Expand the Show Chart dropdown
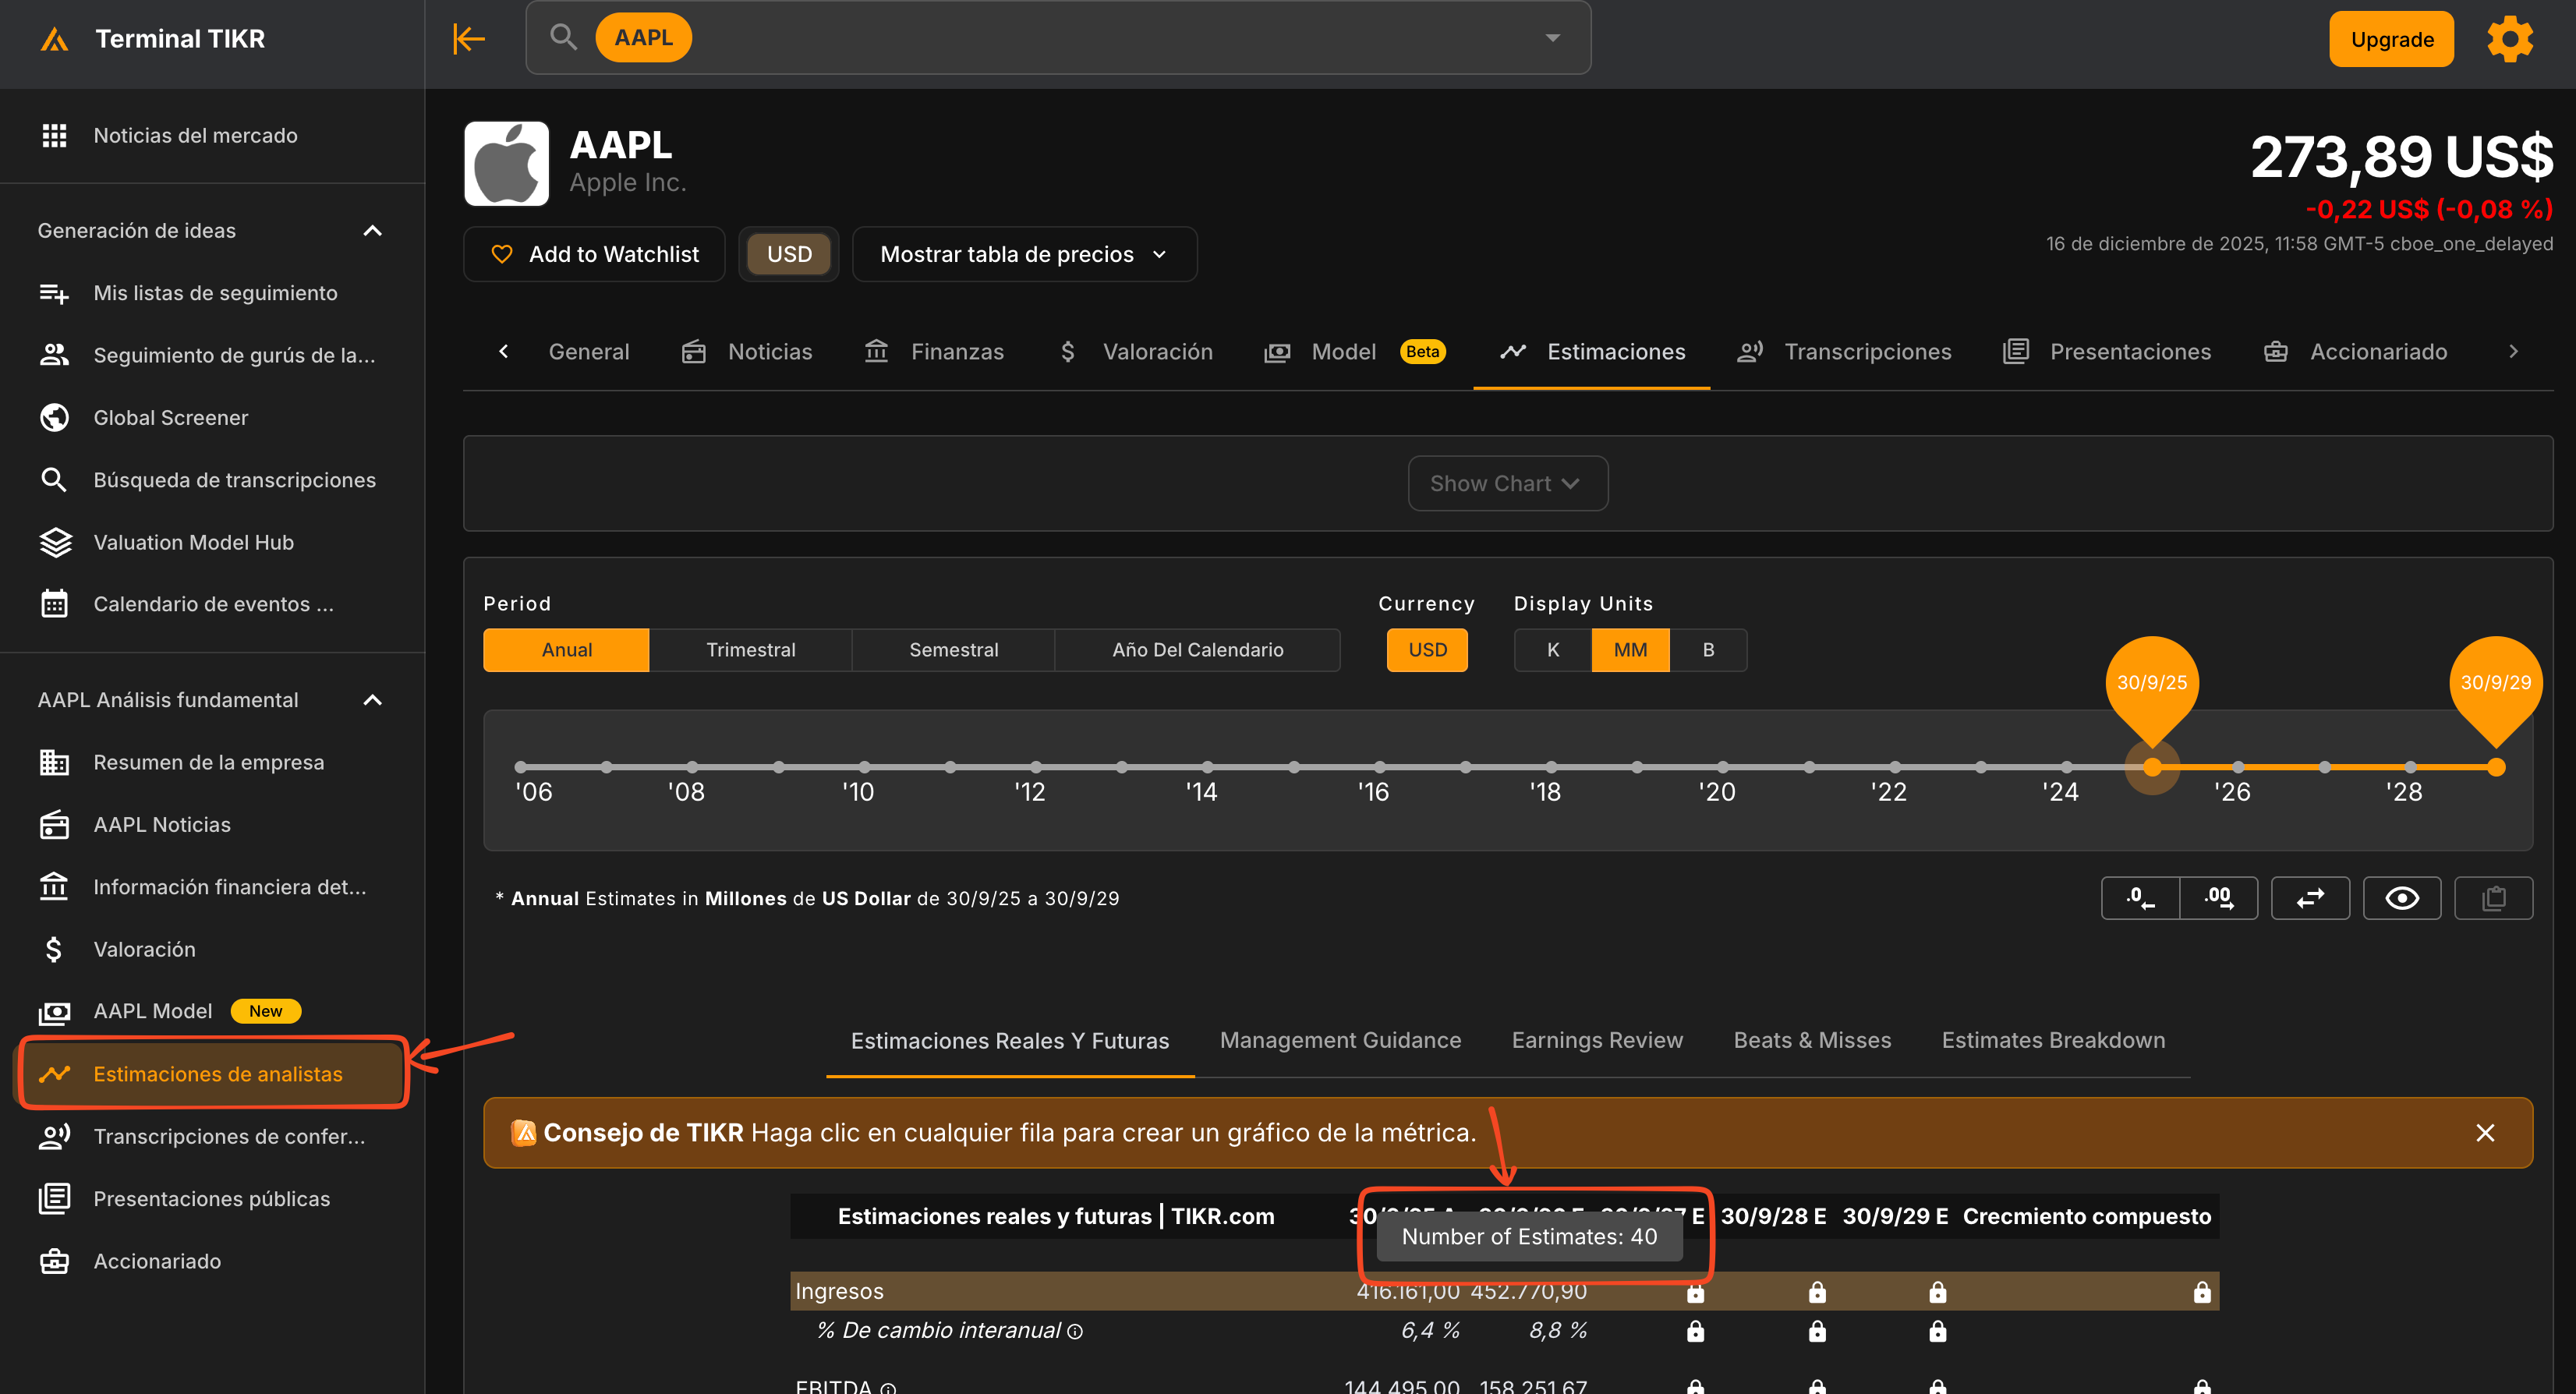The image size is (2576, 1394). pos(1507,484)
